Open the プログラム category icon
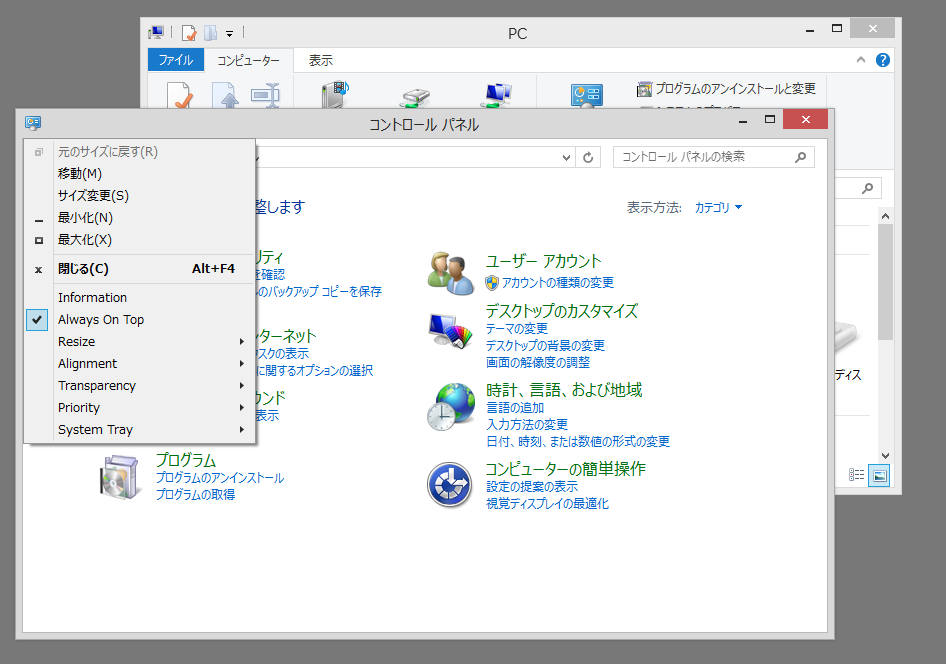 tap(120, 476)
